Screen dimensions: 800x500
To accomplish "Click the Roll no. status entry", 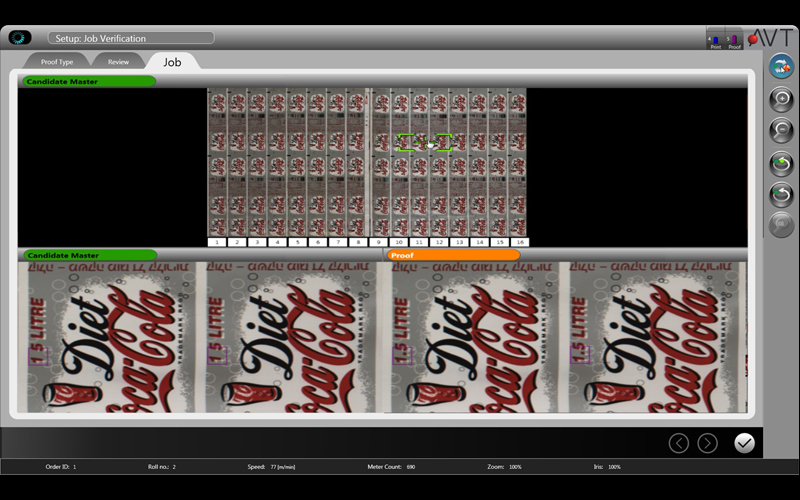I will pos(162,467).
